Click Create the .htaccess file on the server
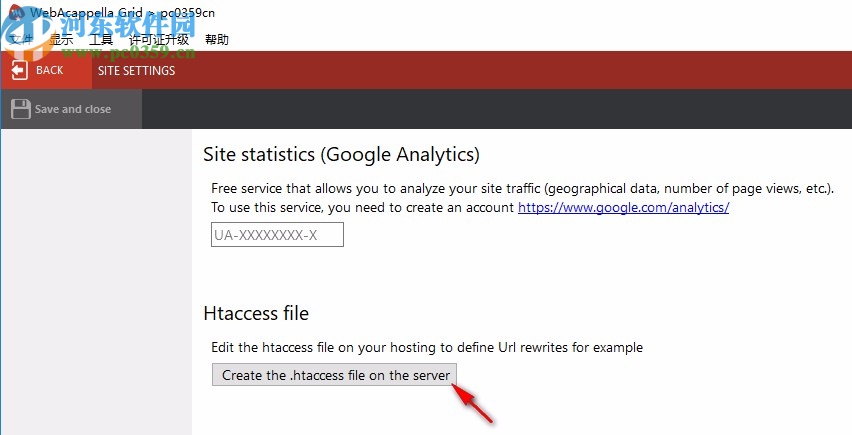This screenshot has width=852, height=435. coord(336,375)
